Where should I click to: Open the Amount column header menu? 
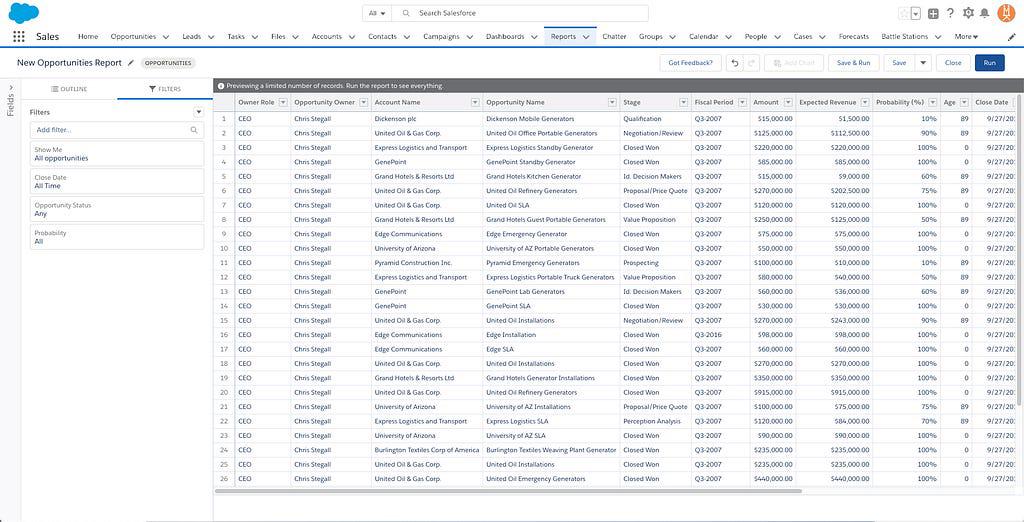coord(787,102)
